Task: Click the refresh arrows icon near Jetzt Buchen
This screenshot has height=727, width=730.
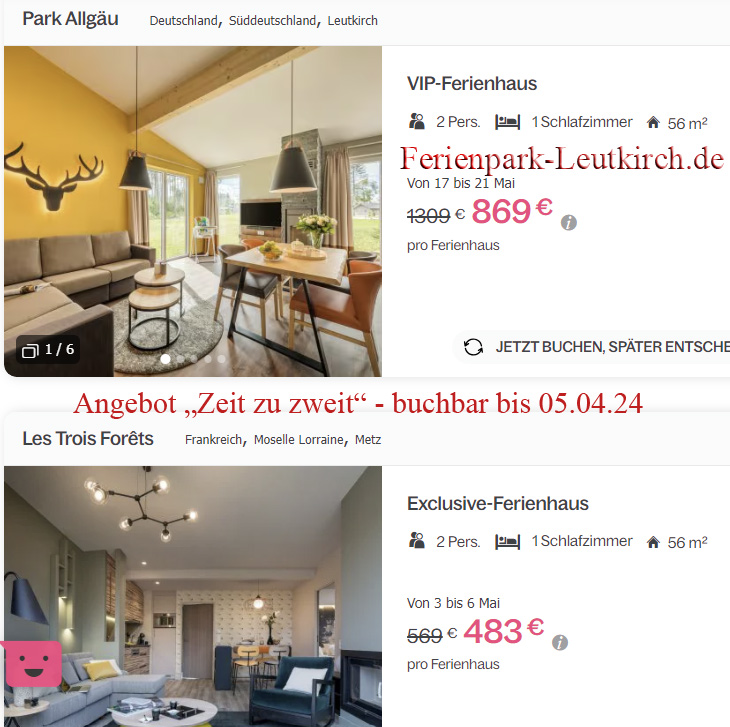Action: click(x=473, y=347)
